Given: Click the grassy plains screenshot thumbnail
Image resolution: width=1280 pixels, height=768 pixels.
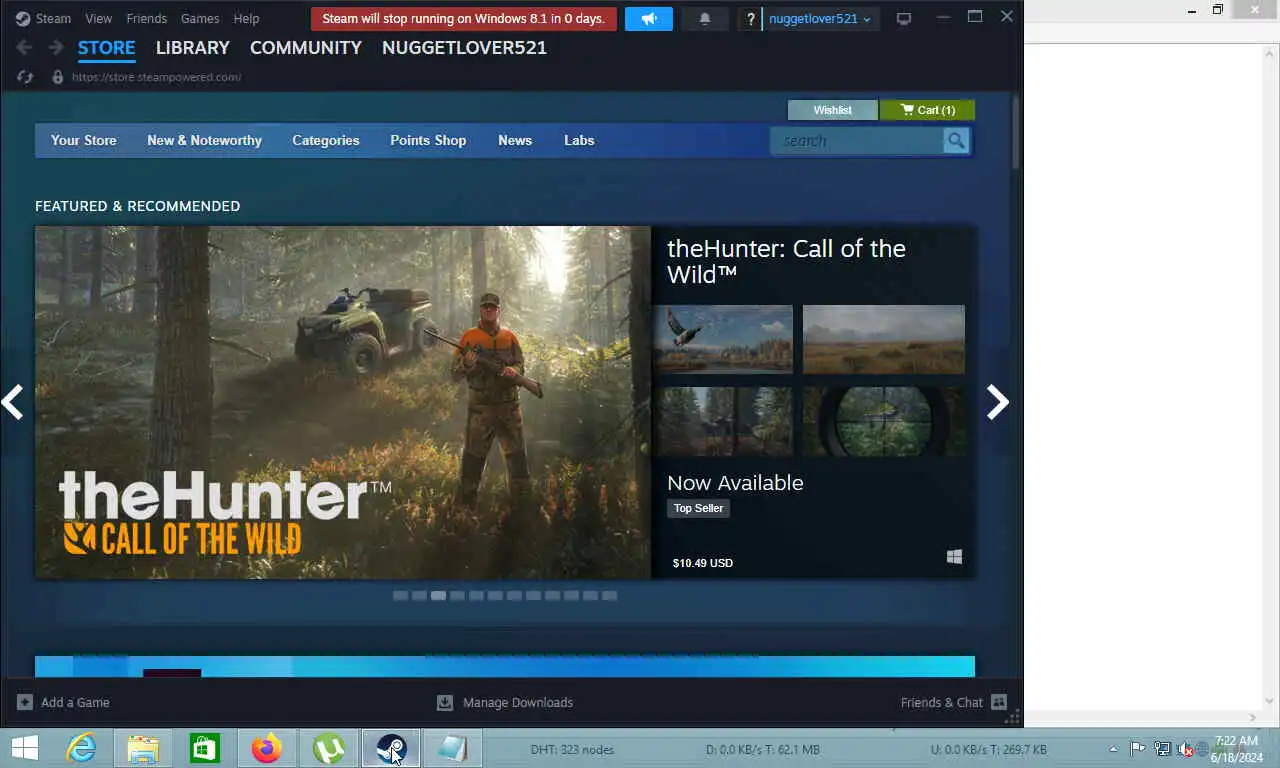Looking at the screenshot, I should click(884, 340).
